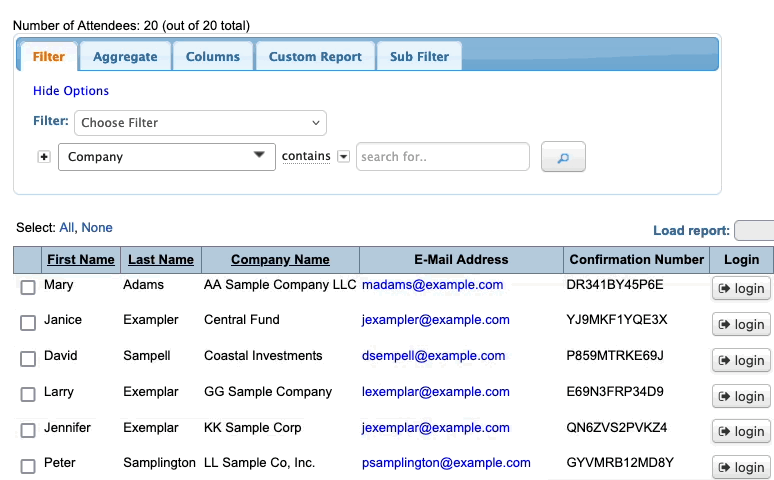
Task: Sort by Last Name column header
Action: 161,260
